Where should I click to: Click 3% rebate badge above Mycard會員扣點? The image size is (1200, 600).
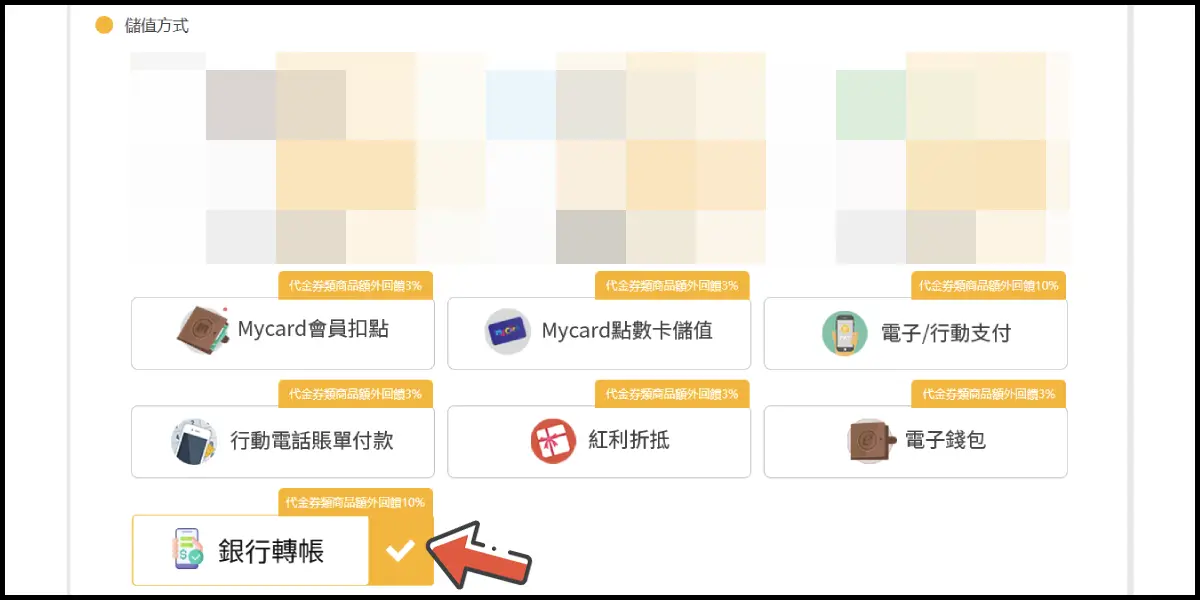355,285
